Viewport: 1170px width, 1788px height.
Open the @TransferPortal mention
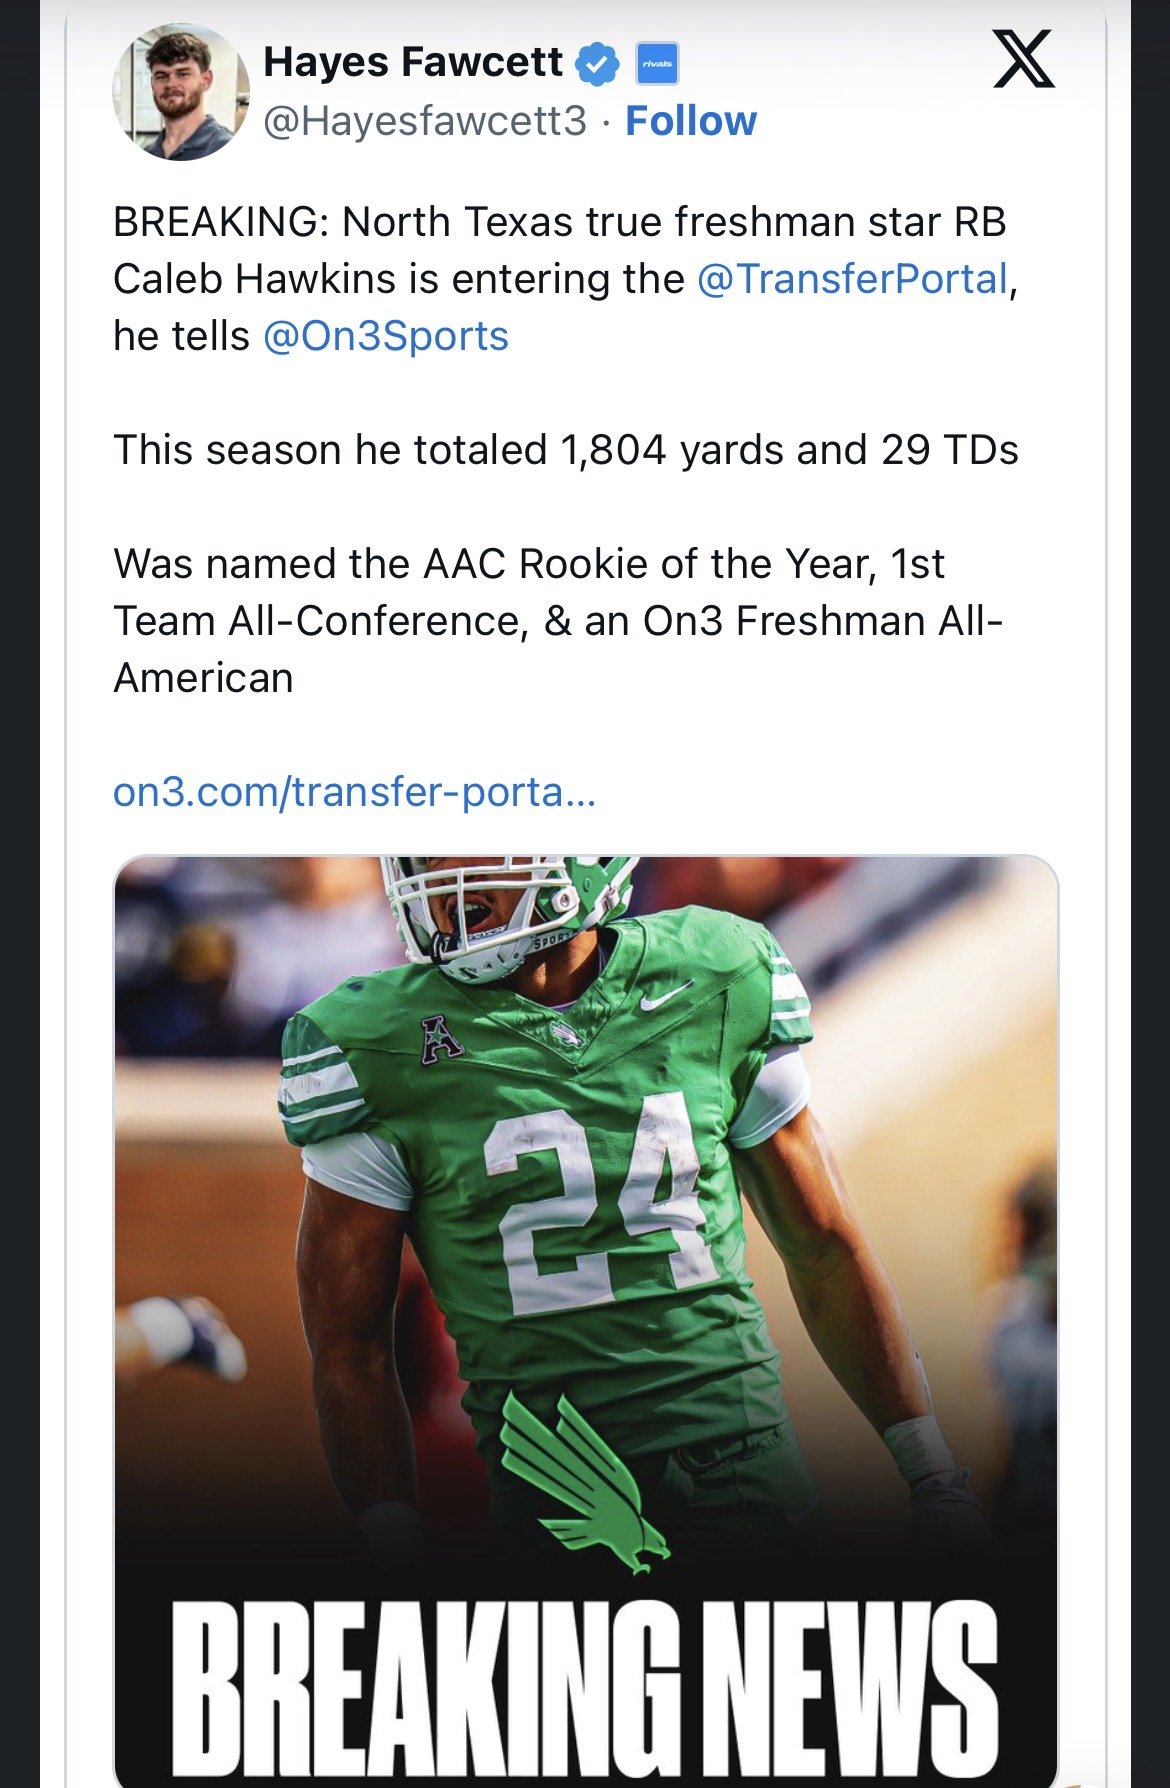pyautogui.click(x=852, y=279)
